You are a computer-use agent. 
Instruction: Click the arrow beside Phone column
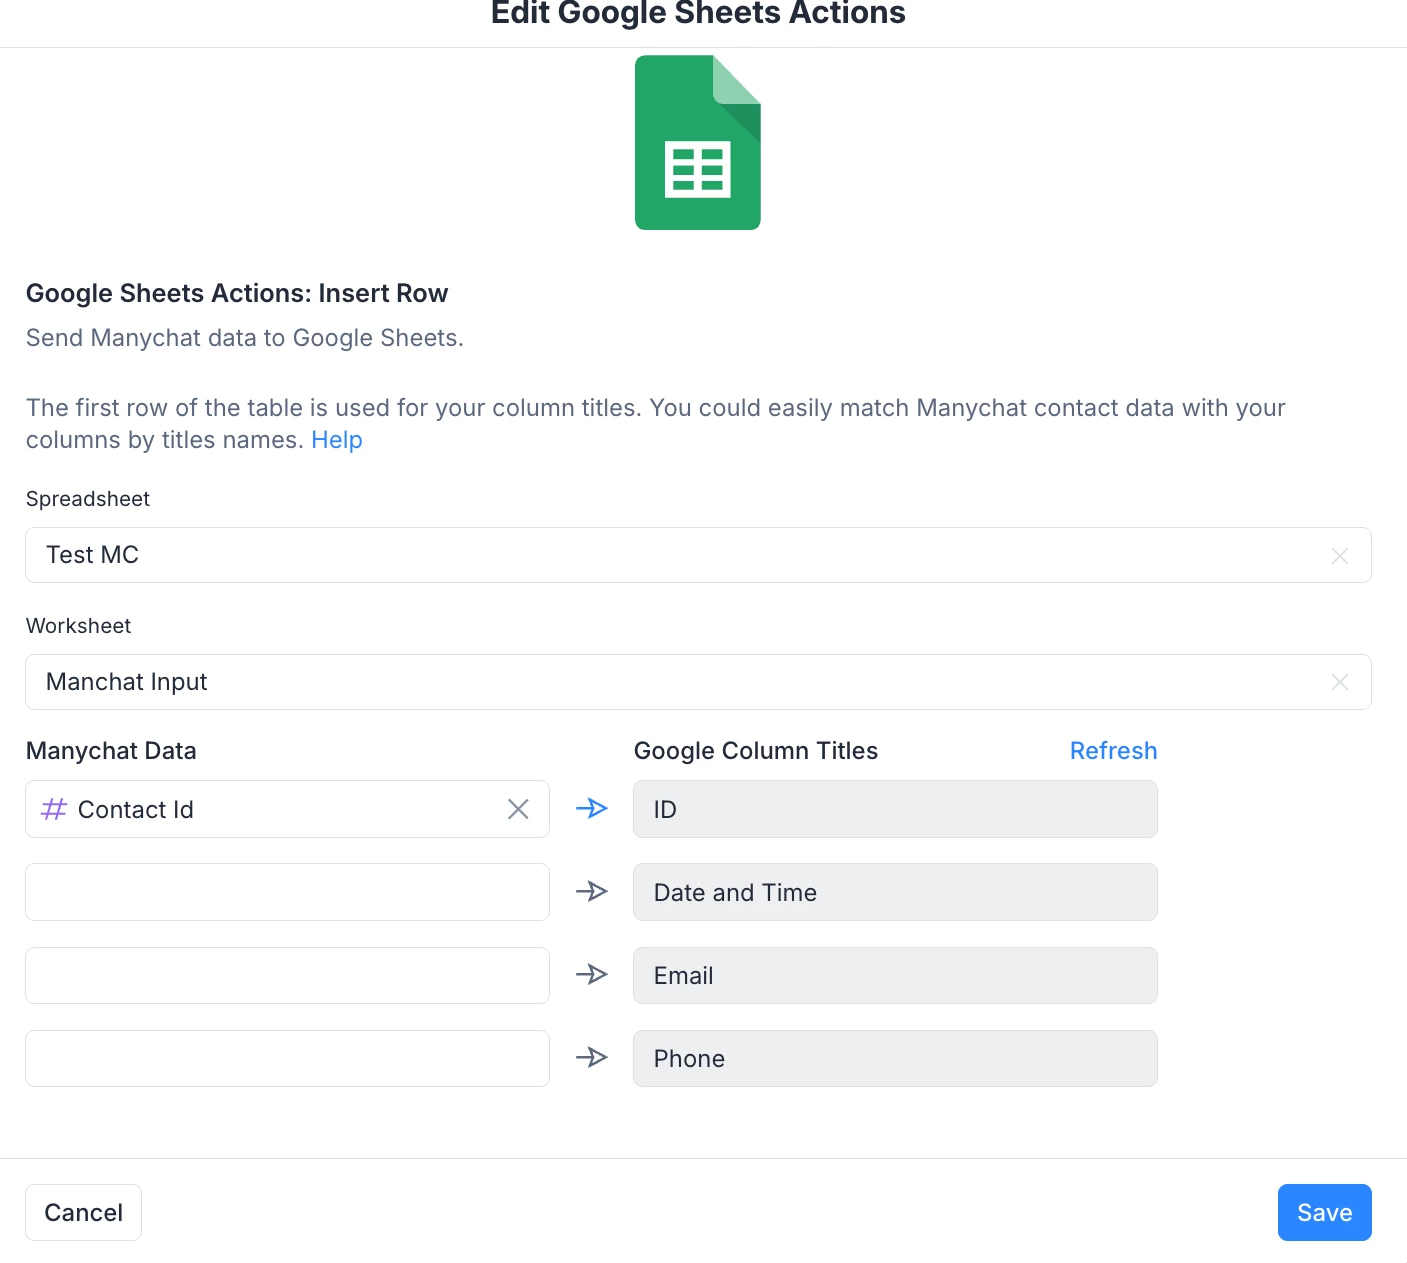[592, 1057]
